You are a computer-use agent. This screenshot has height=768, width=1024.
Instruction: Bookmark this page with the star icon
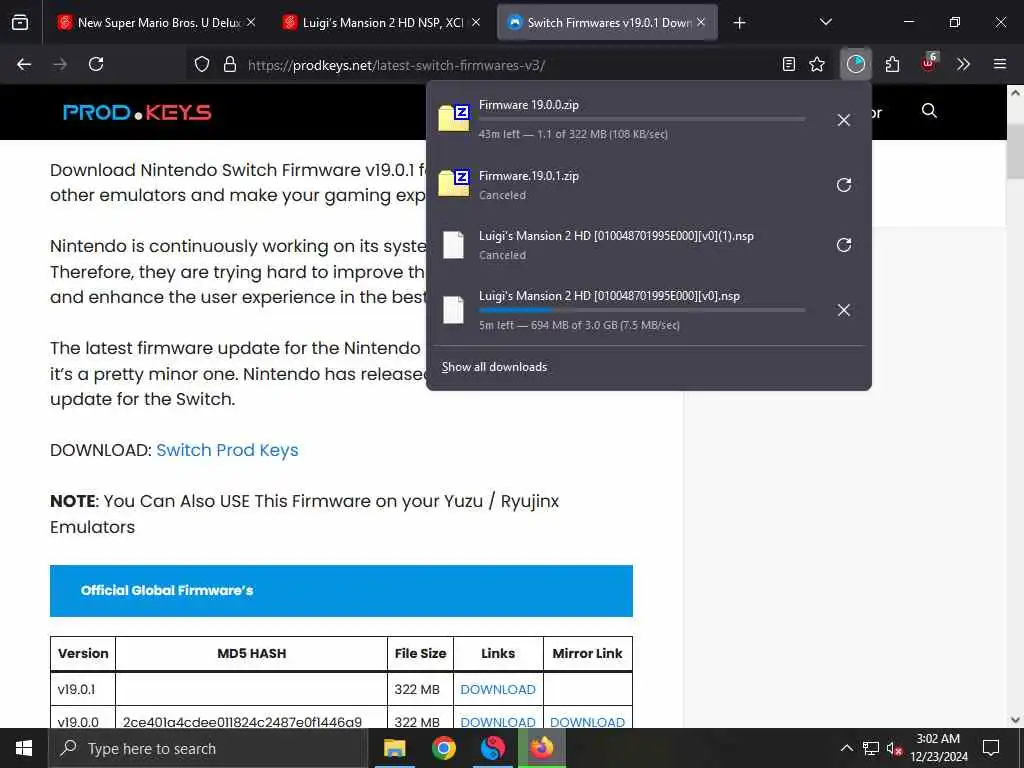point(817,64)
